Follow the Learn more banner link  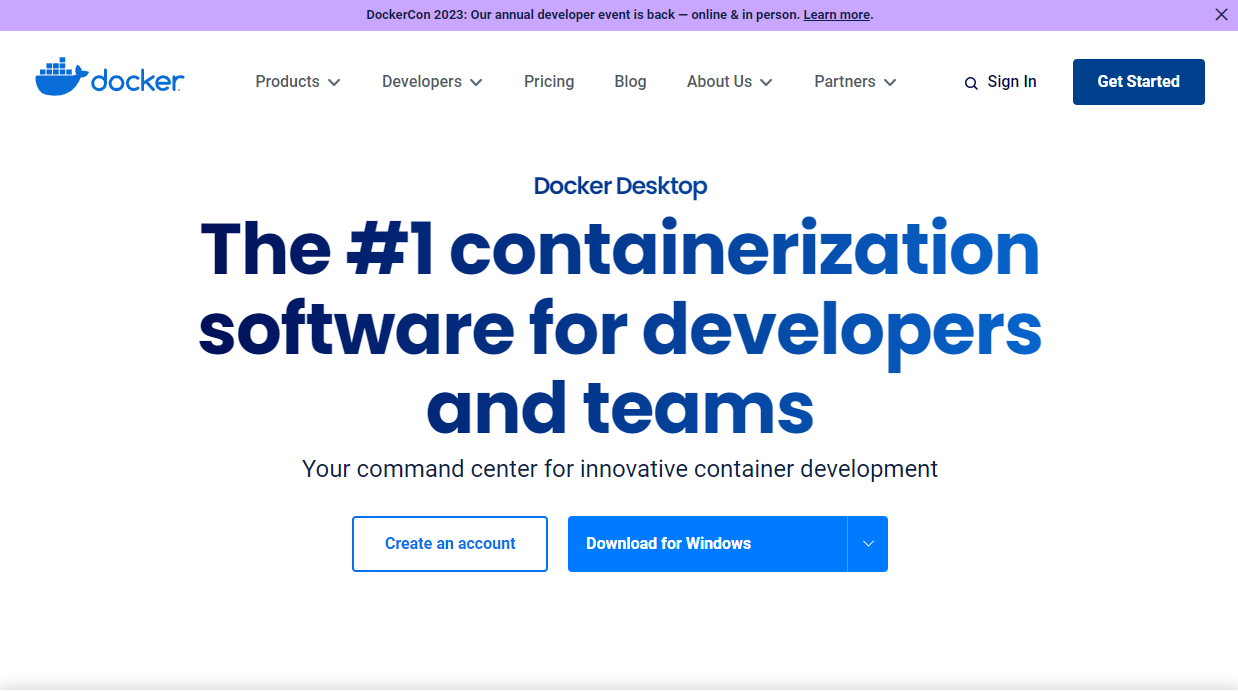pyautogui.click(x=836, y=15)
